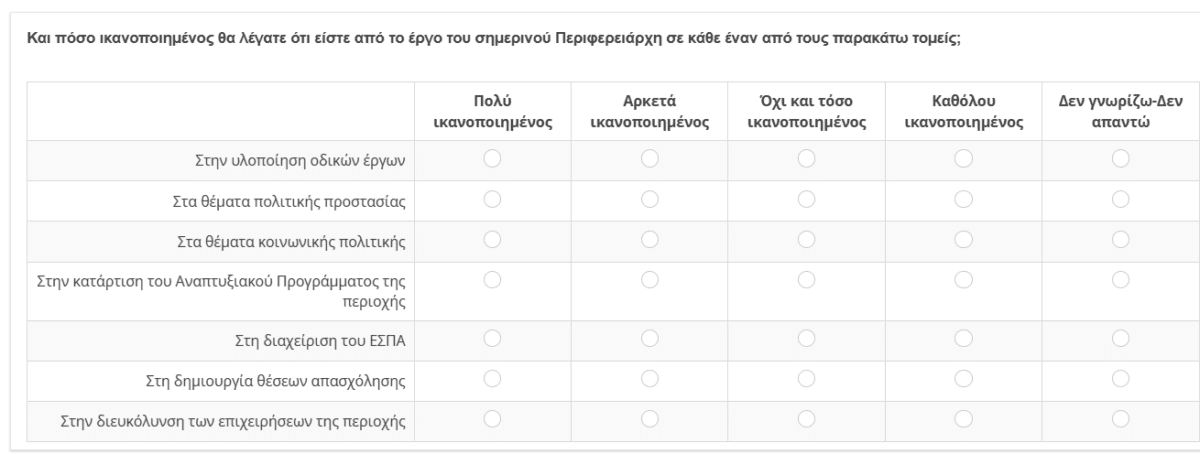Mark 'Δεν γνωρίζω-Δεν απαντώ' for 'Στα θέματα κοινωνικής πολιτικής'
The height and width of the screenshot is (454, 1200).
(x=1120, y=238)
